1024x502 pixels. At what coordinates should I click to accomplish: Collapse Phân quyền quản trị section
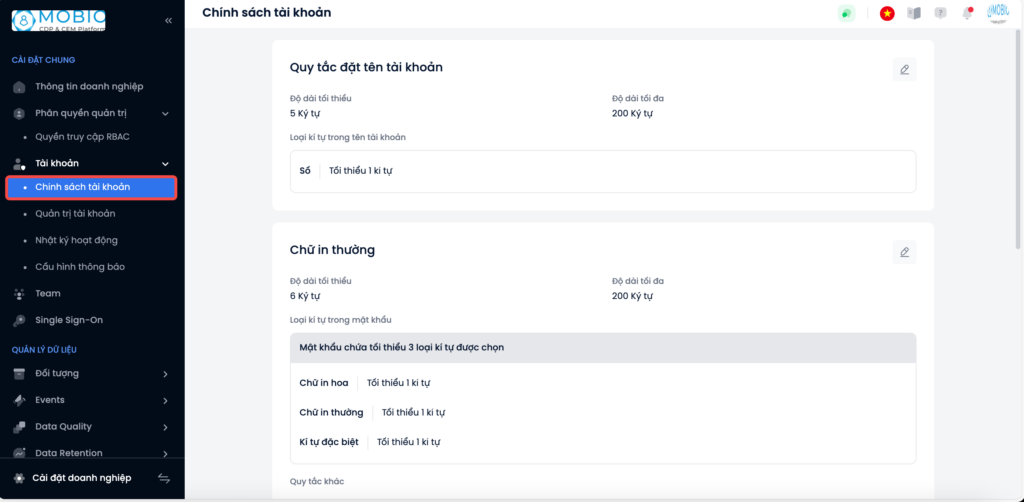pyautogui.click(x=165, y=114)
